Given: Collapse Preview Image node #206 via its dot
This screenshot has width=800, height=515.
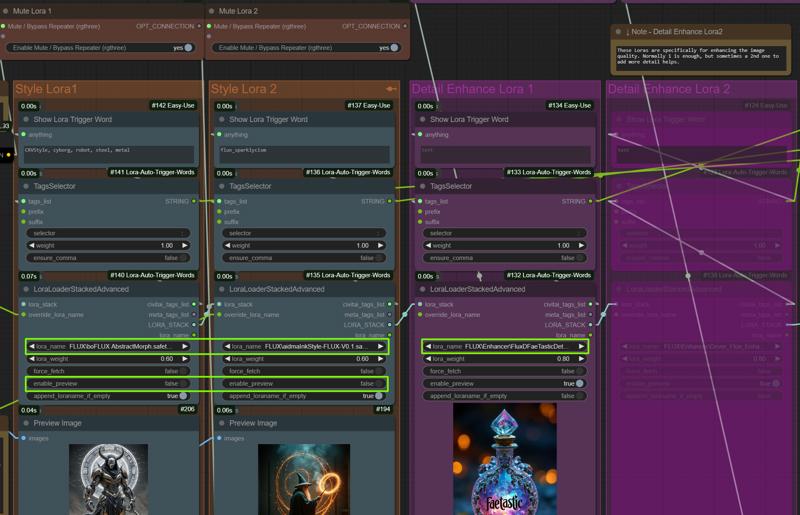Looking at the screenshot, I should 26,423.
